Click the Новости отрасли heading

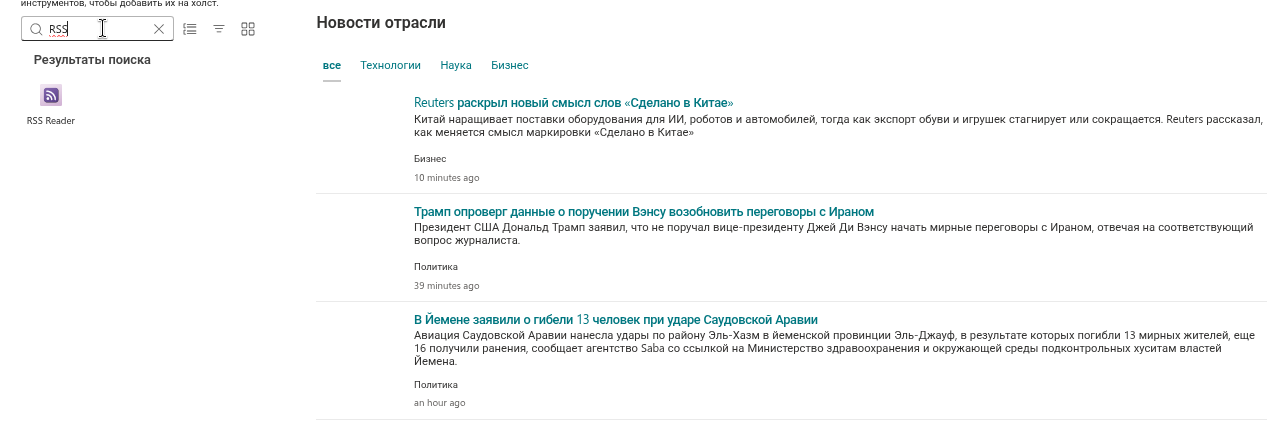[x=381, y=22]
